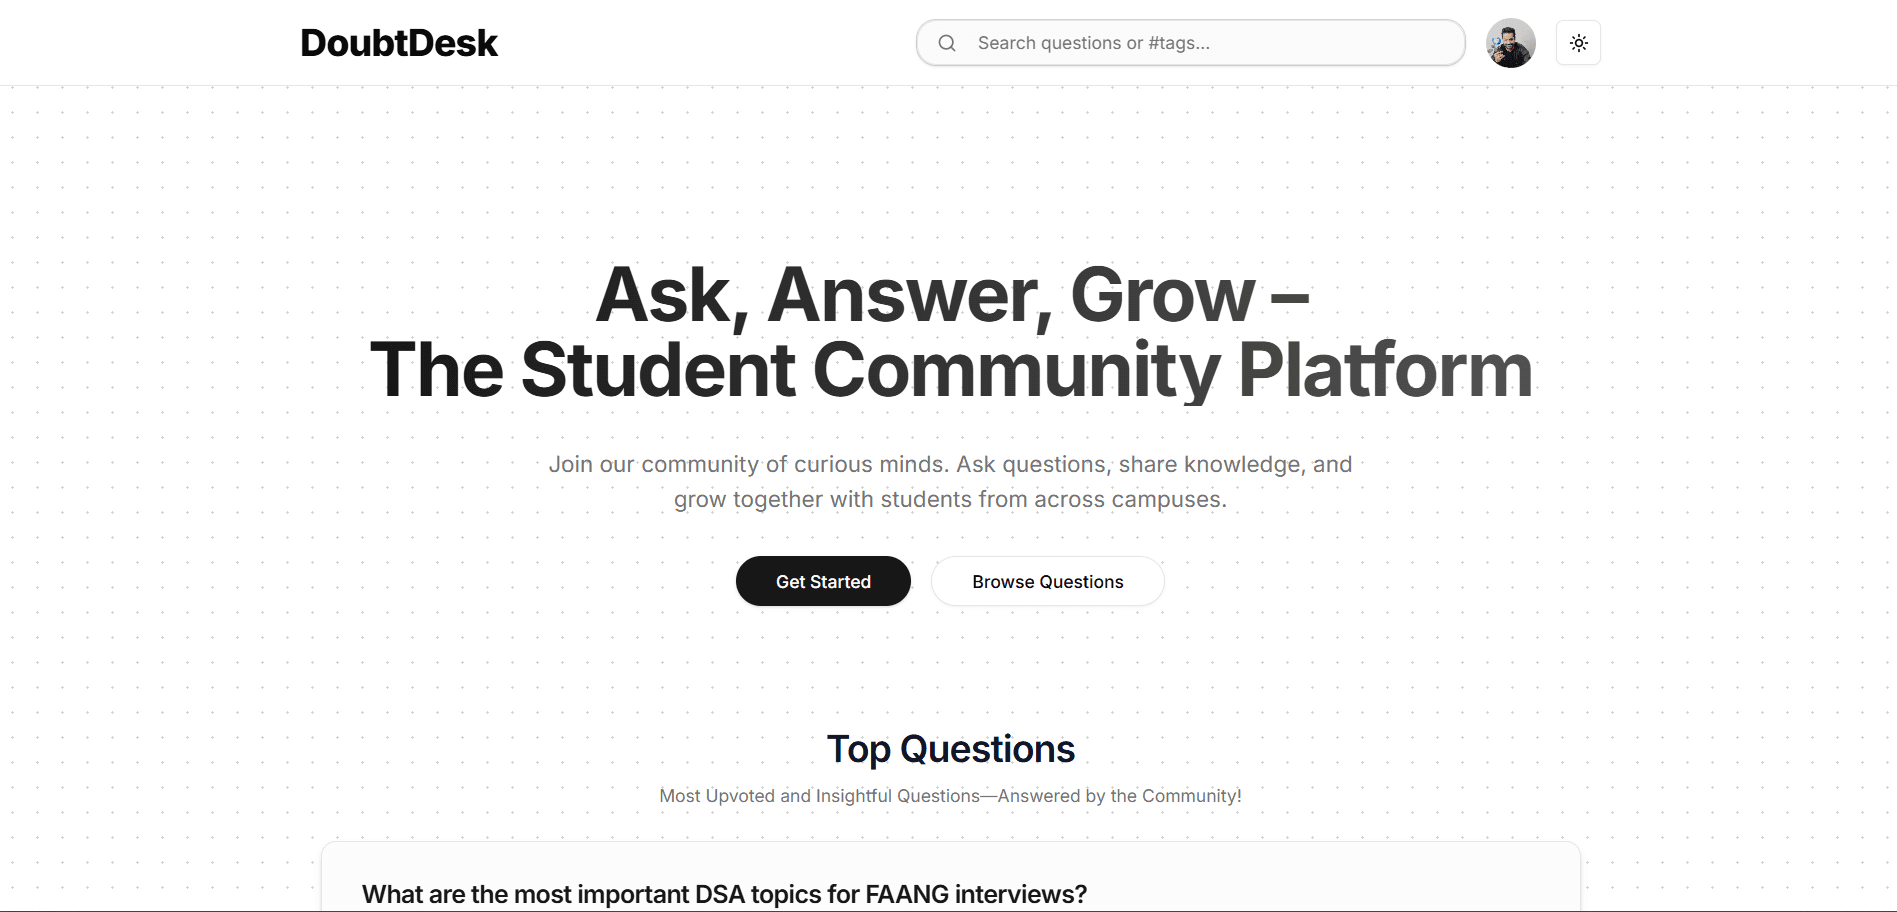Open the user profile avatar

pyautogui.click(x=1510, y=43)
